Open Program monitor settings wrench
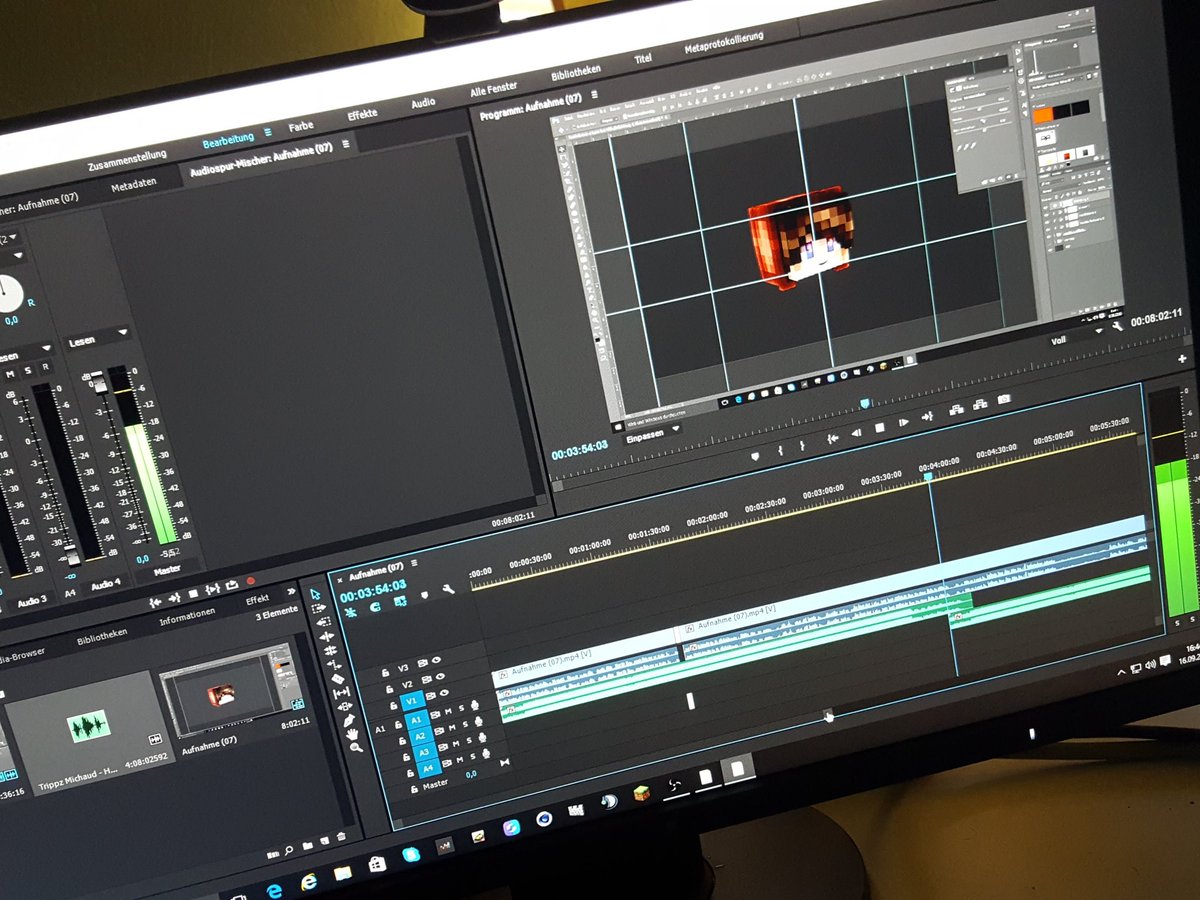 point(1117,328)
